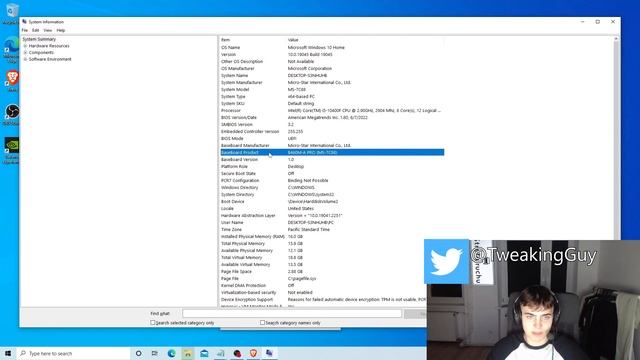Select System Summary in the tree
640x360 pixels.
tap(39, 39)
